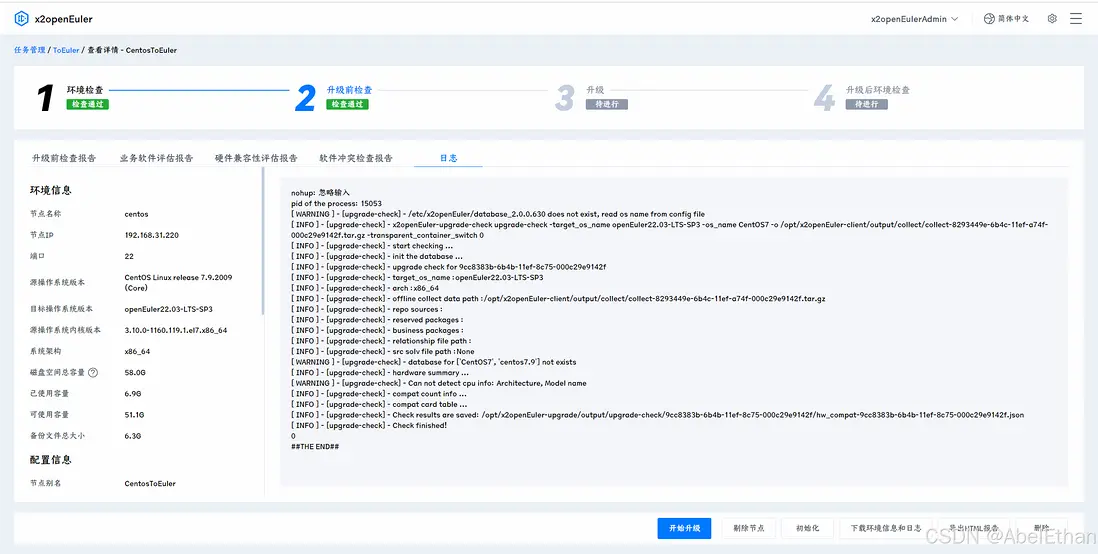Image resolution: width=1098 pixels, height=554 pixels.
Task: Click 下载环境信息和日志 button
Action: [x=886, y=528]
